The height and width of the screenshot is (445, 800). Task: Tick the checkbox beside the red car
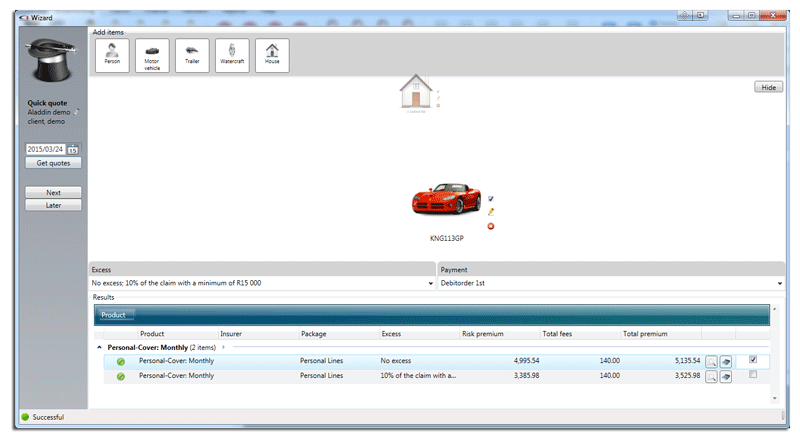pyautogui.click(x=491, y=199)
